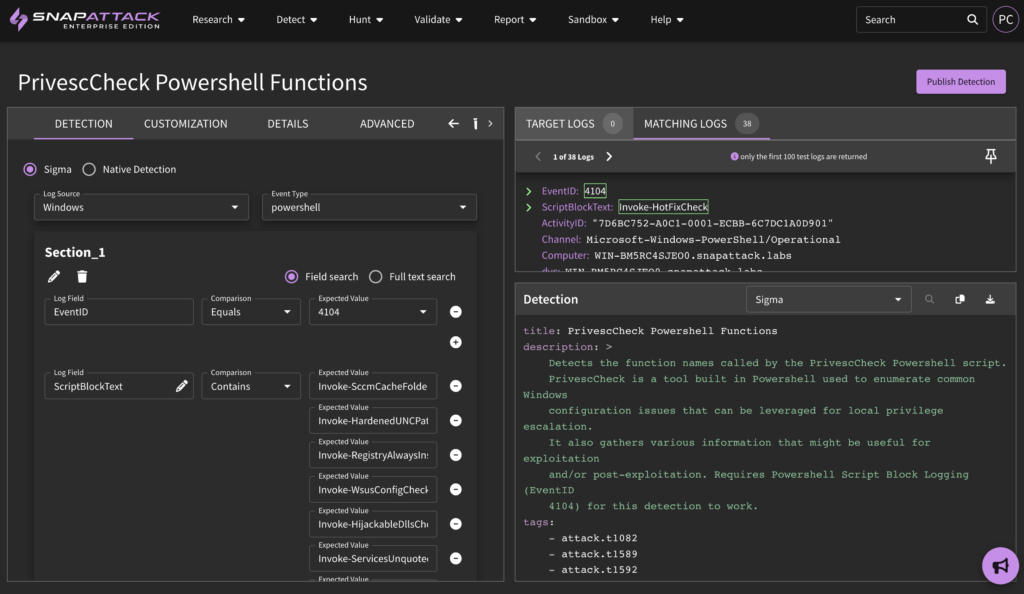Image resolution: width=1024 pixels, height=594 pixels.
Task: Delete Section_1 using the trash icon
Action: 82,277
